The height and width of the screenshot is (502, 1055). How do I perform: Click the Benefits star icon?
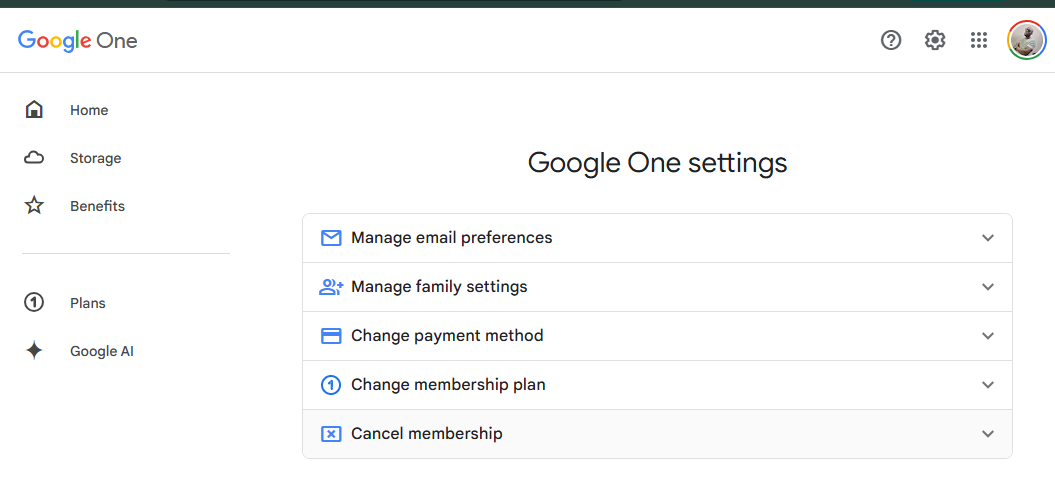pyautogui.click(x=34, y=206)
